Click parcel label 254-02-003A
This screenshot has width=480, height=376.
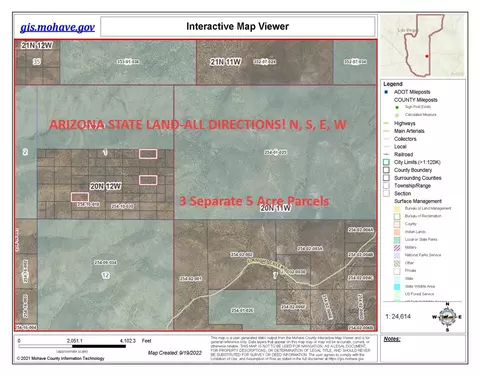click(310, 249)
